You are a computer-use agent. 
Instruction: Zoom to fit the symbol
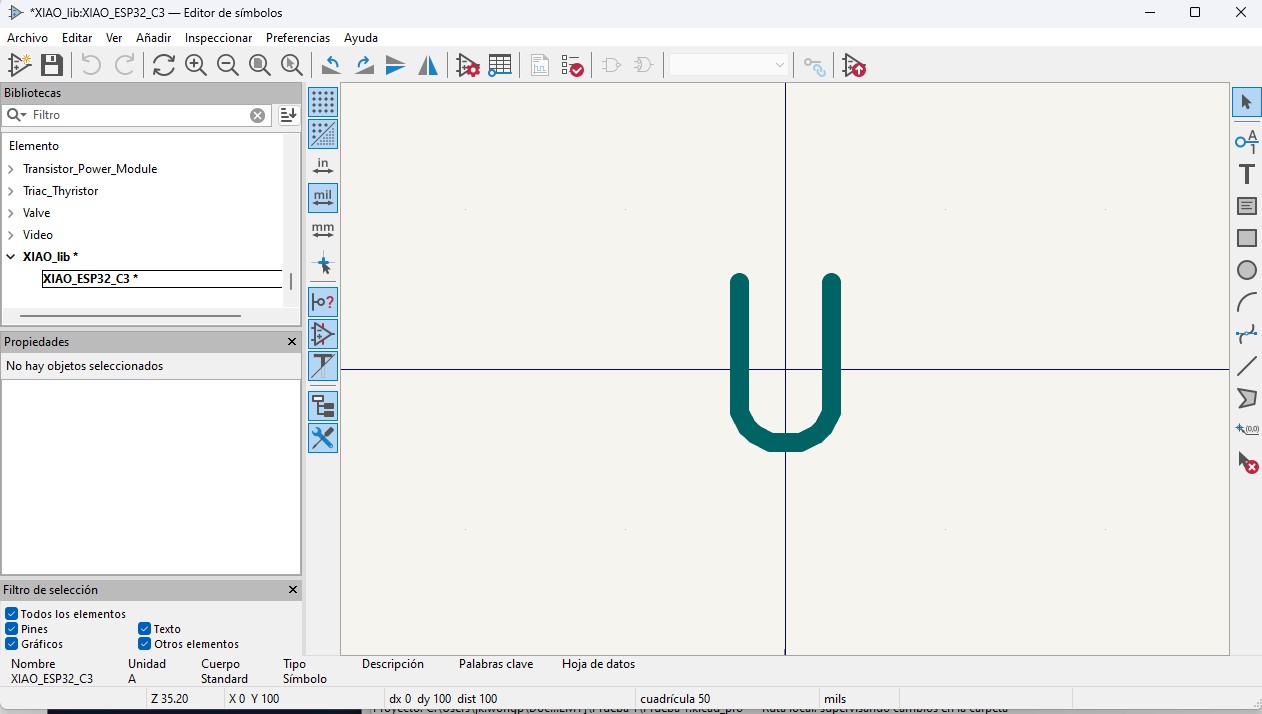pyautogui.click(x=260, y=65)
